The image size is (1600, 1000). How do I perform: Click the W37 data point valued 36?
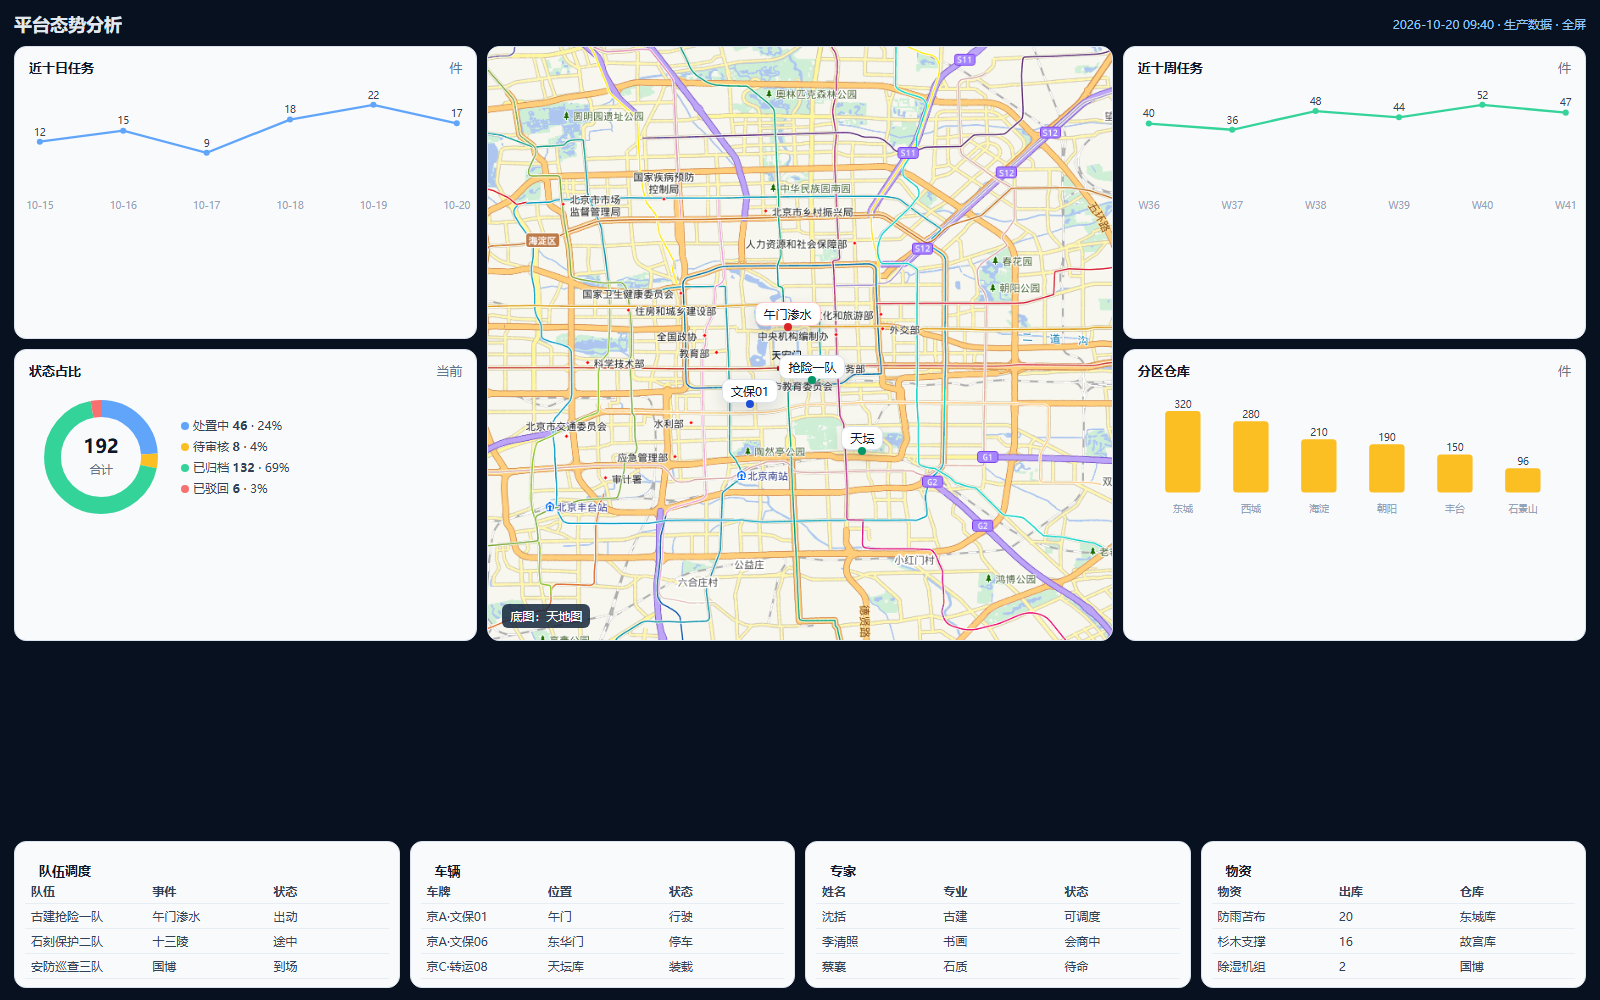(1232, 130)
